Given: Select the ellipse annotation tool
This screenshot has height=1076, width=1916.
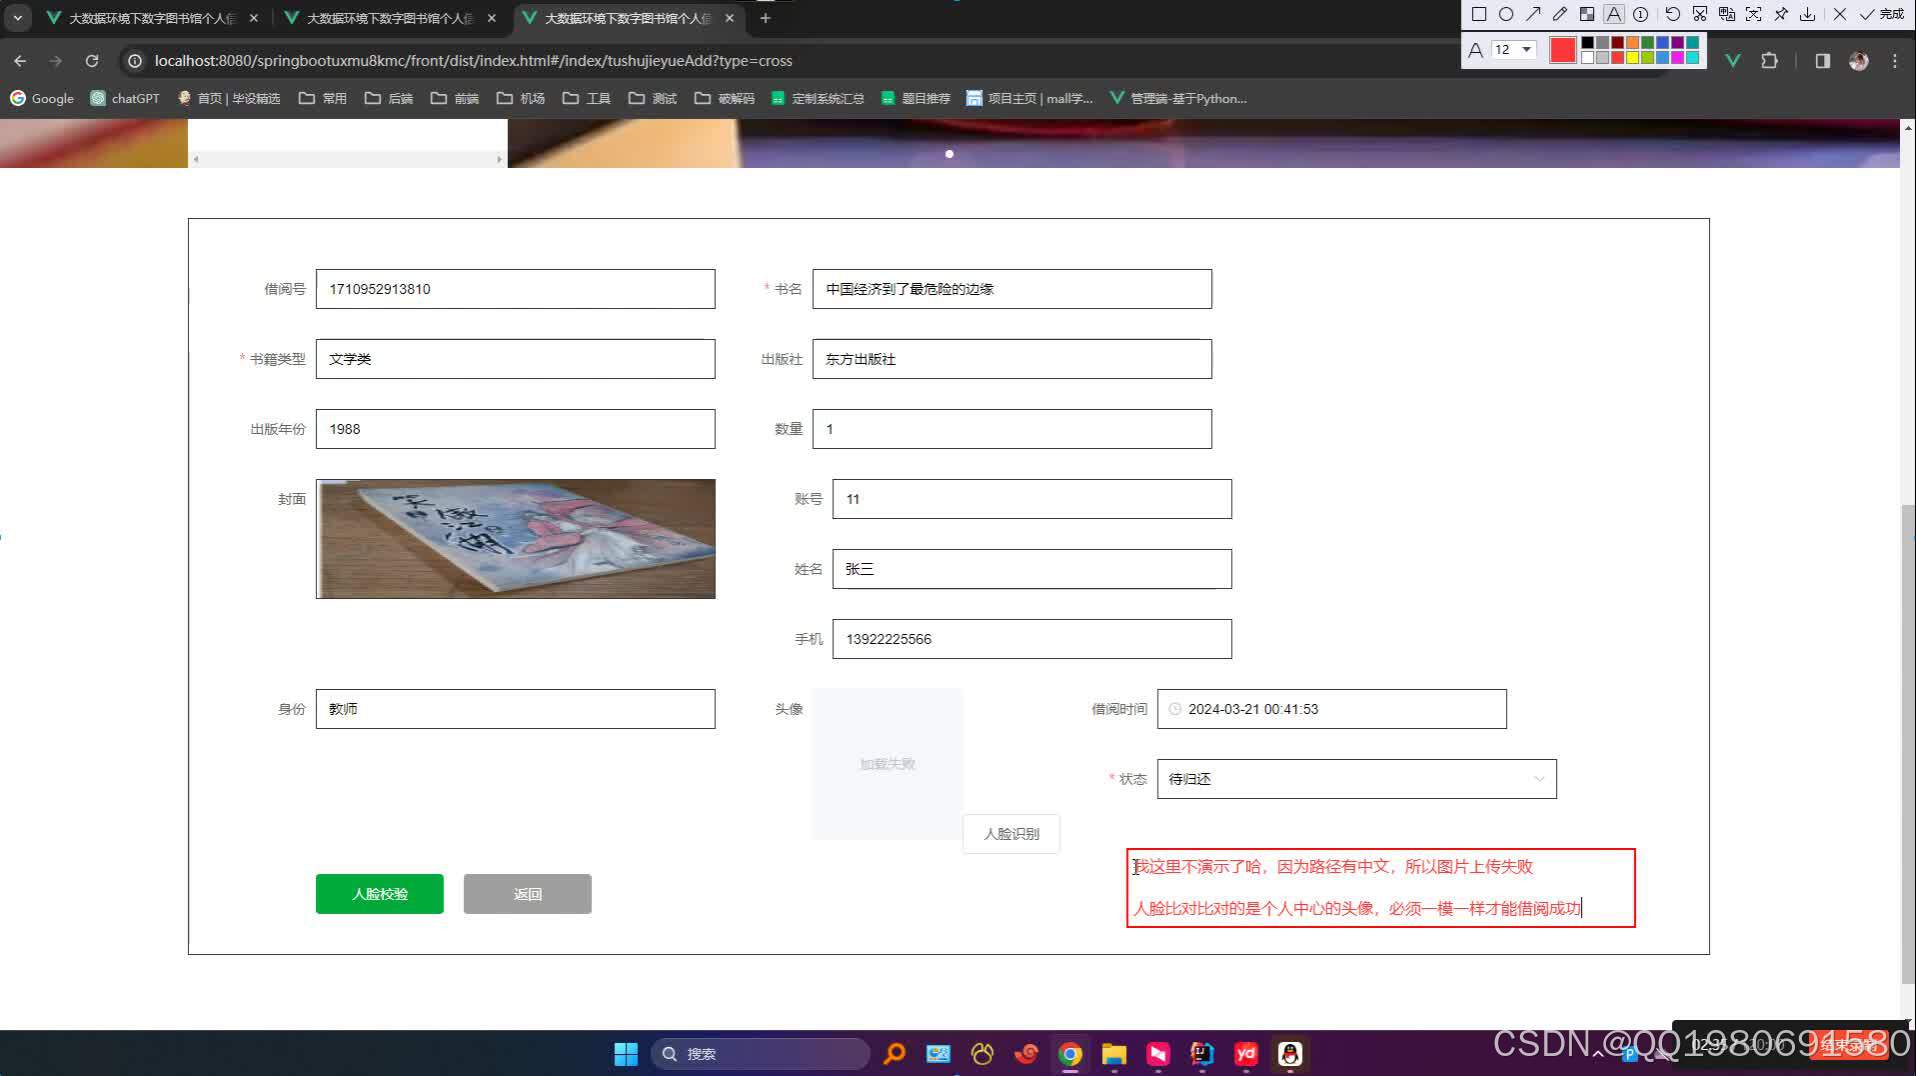Looking at the screenshot, I should [x=1507, y=14].
